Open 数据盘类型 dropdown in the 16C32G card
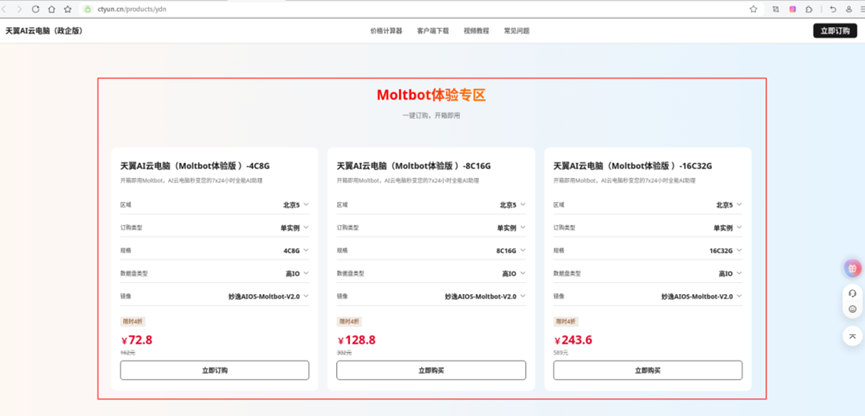 coord(648,274)
